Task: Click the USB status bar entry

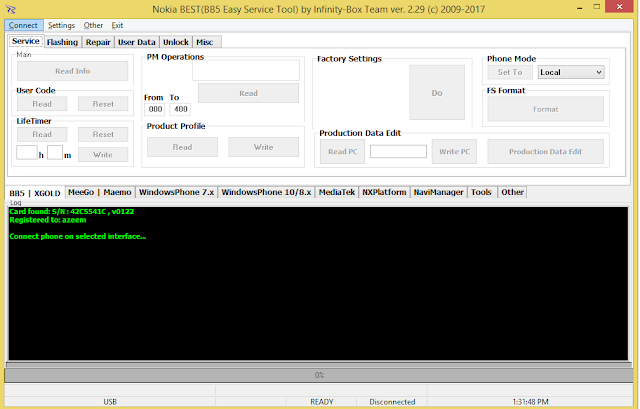Action: coord(110,402)
